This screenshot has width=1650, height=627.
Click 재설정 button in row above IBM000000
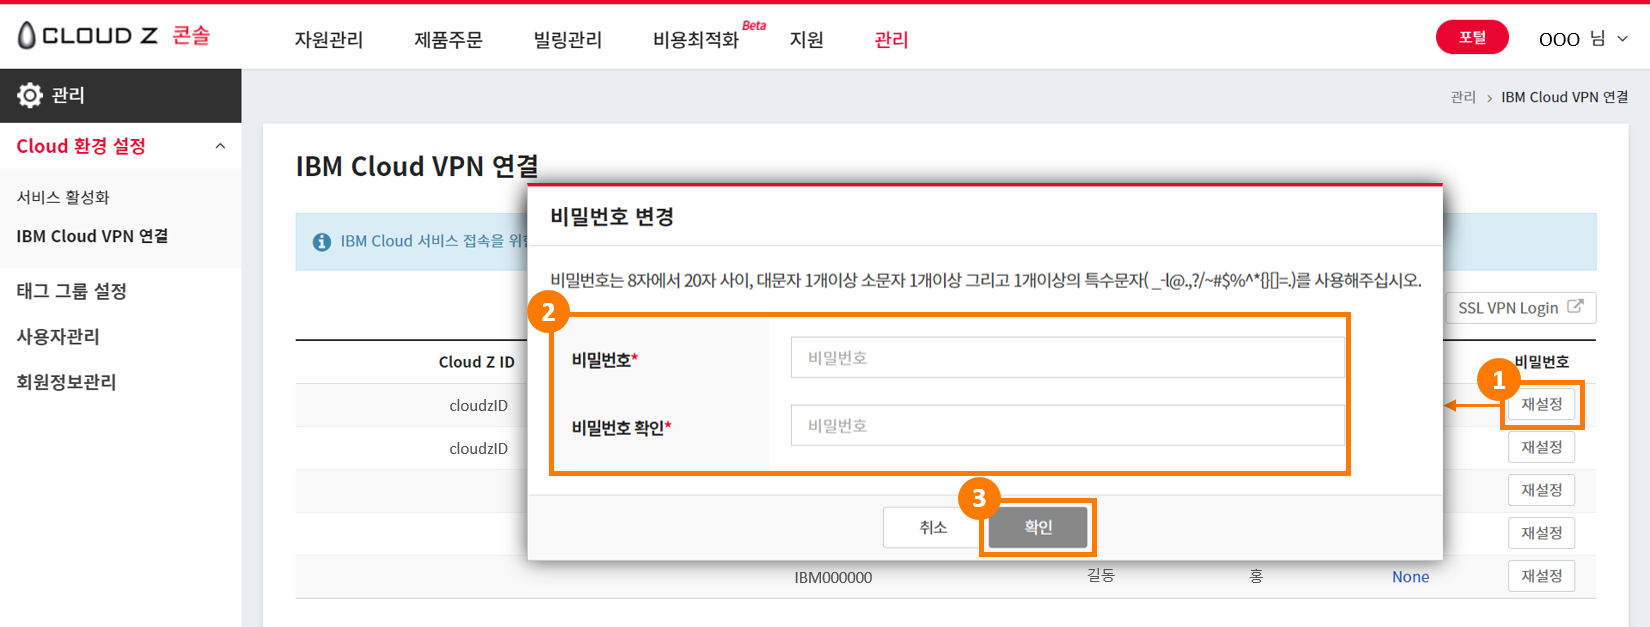point(1541,533)
